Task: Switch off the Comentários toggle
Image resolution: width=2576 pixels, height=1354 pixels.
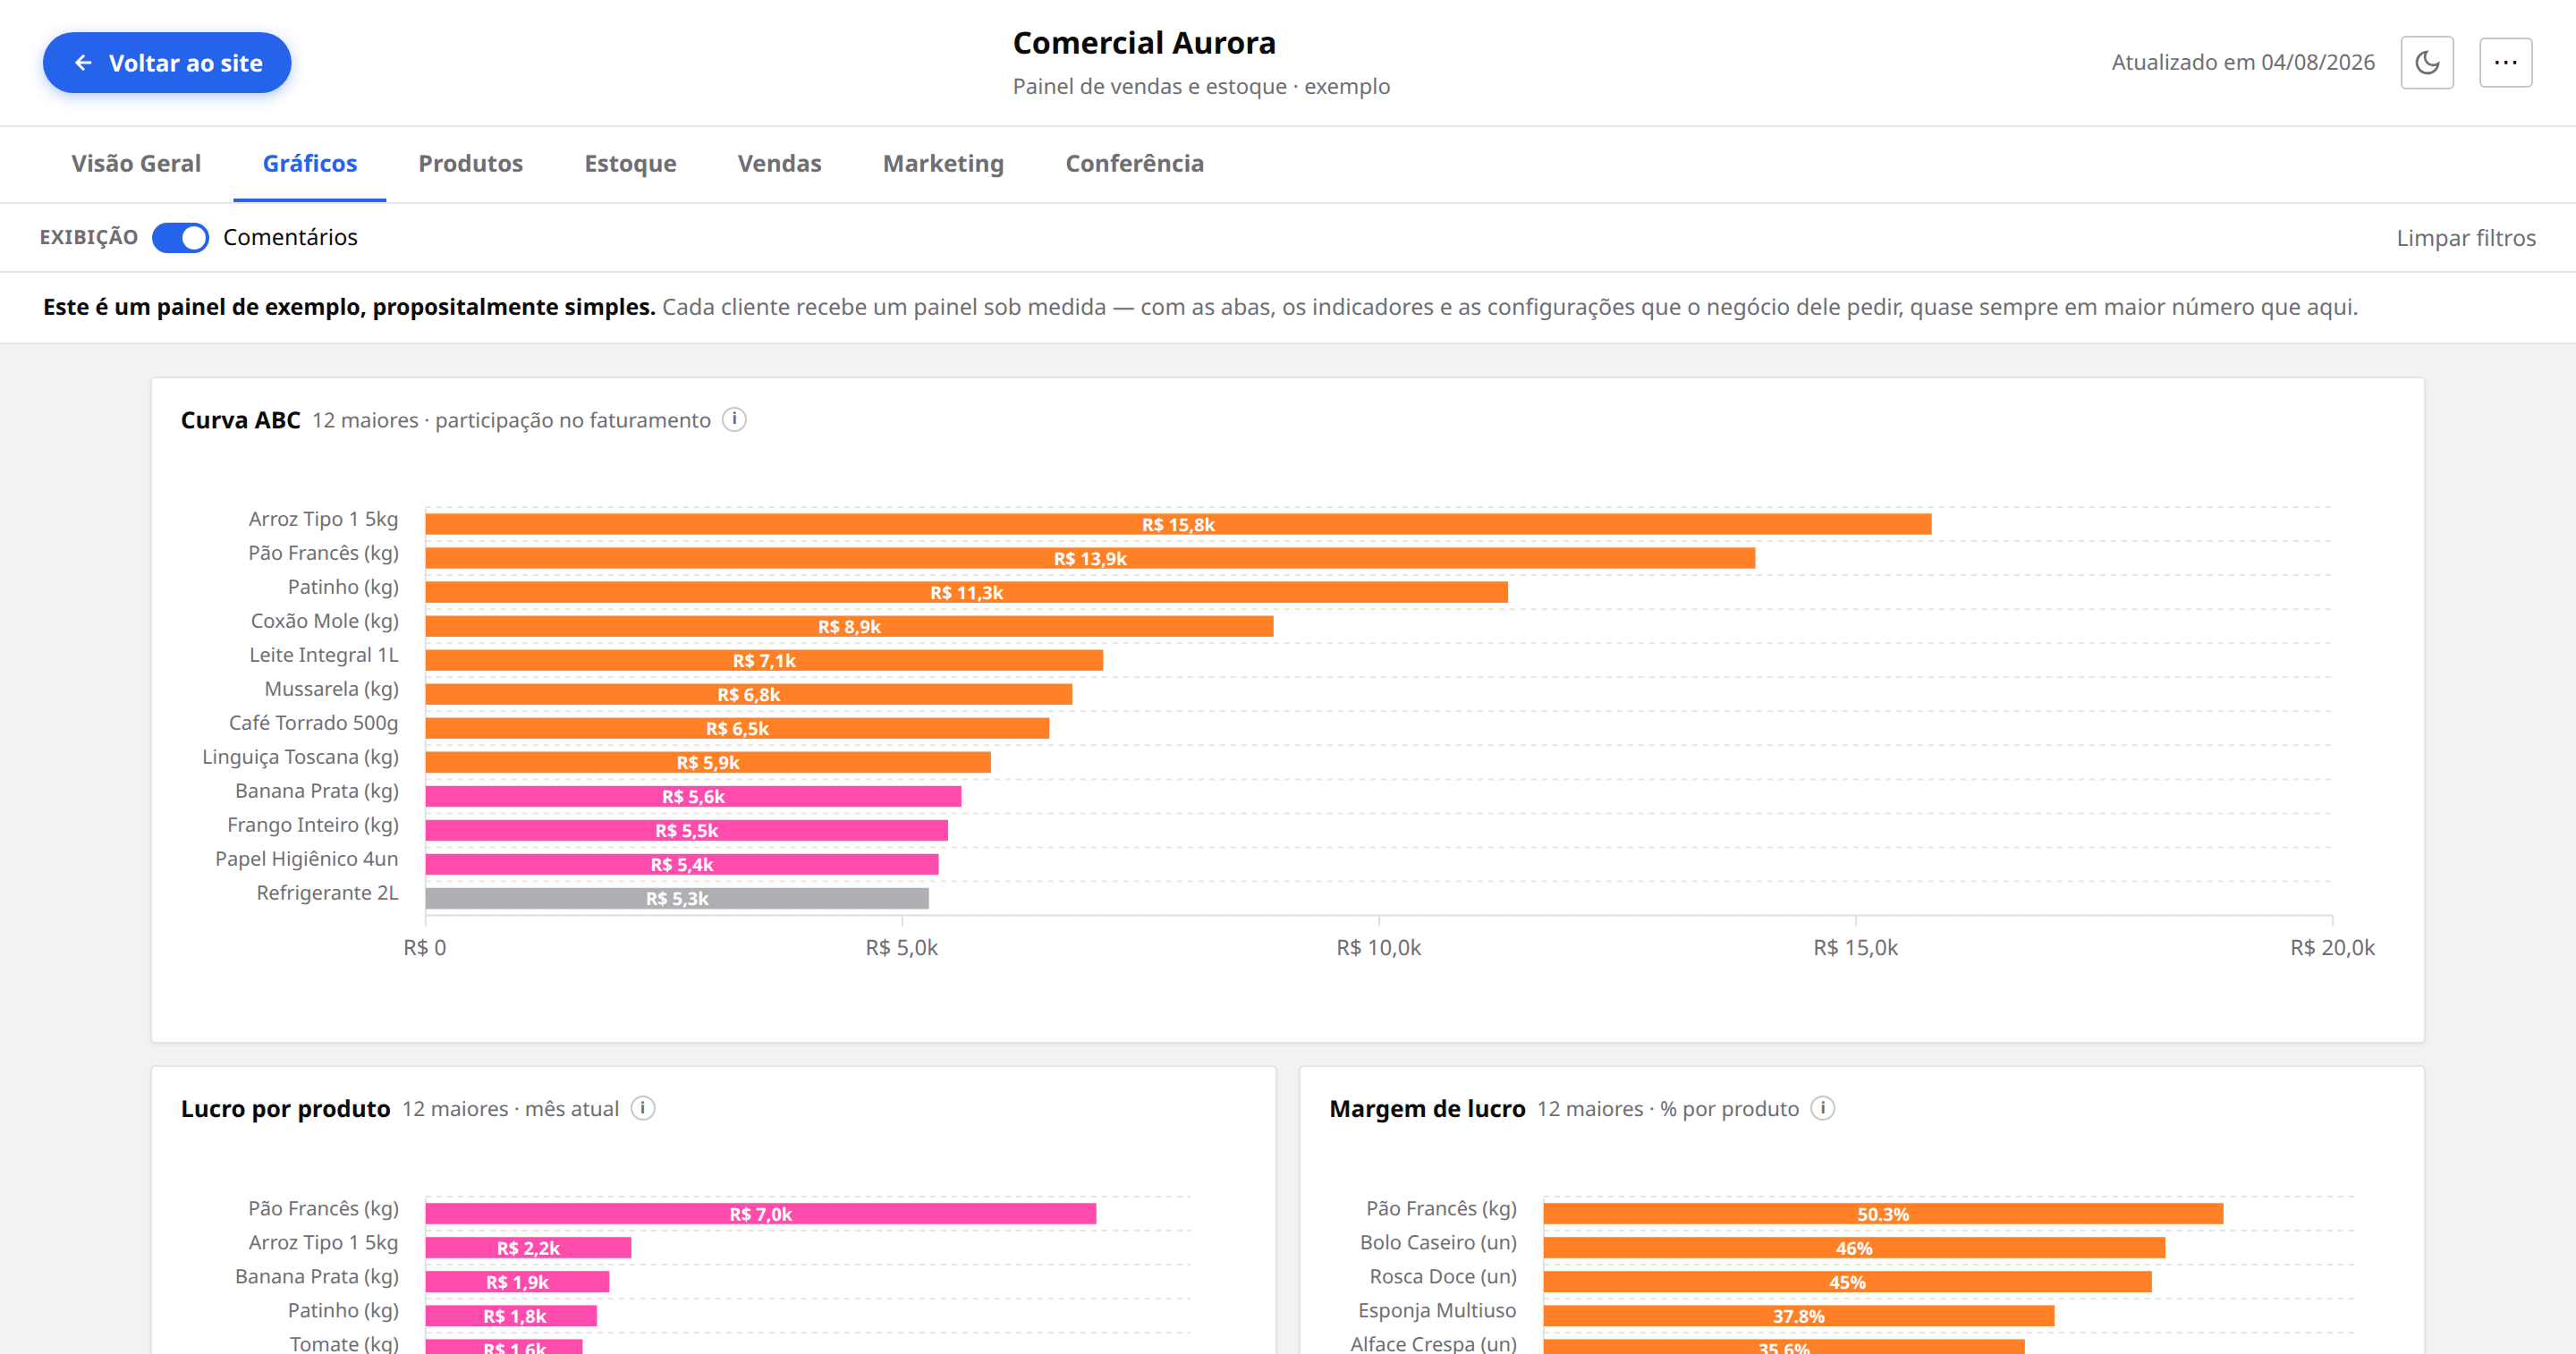Action: (x=180, y=238)
